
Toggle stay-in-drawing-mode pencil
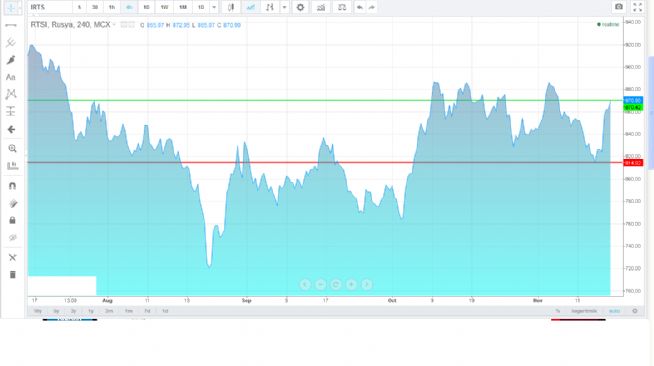13,203
